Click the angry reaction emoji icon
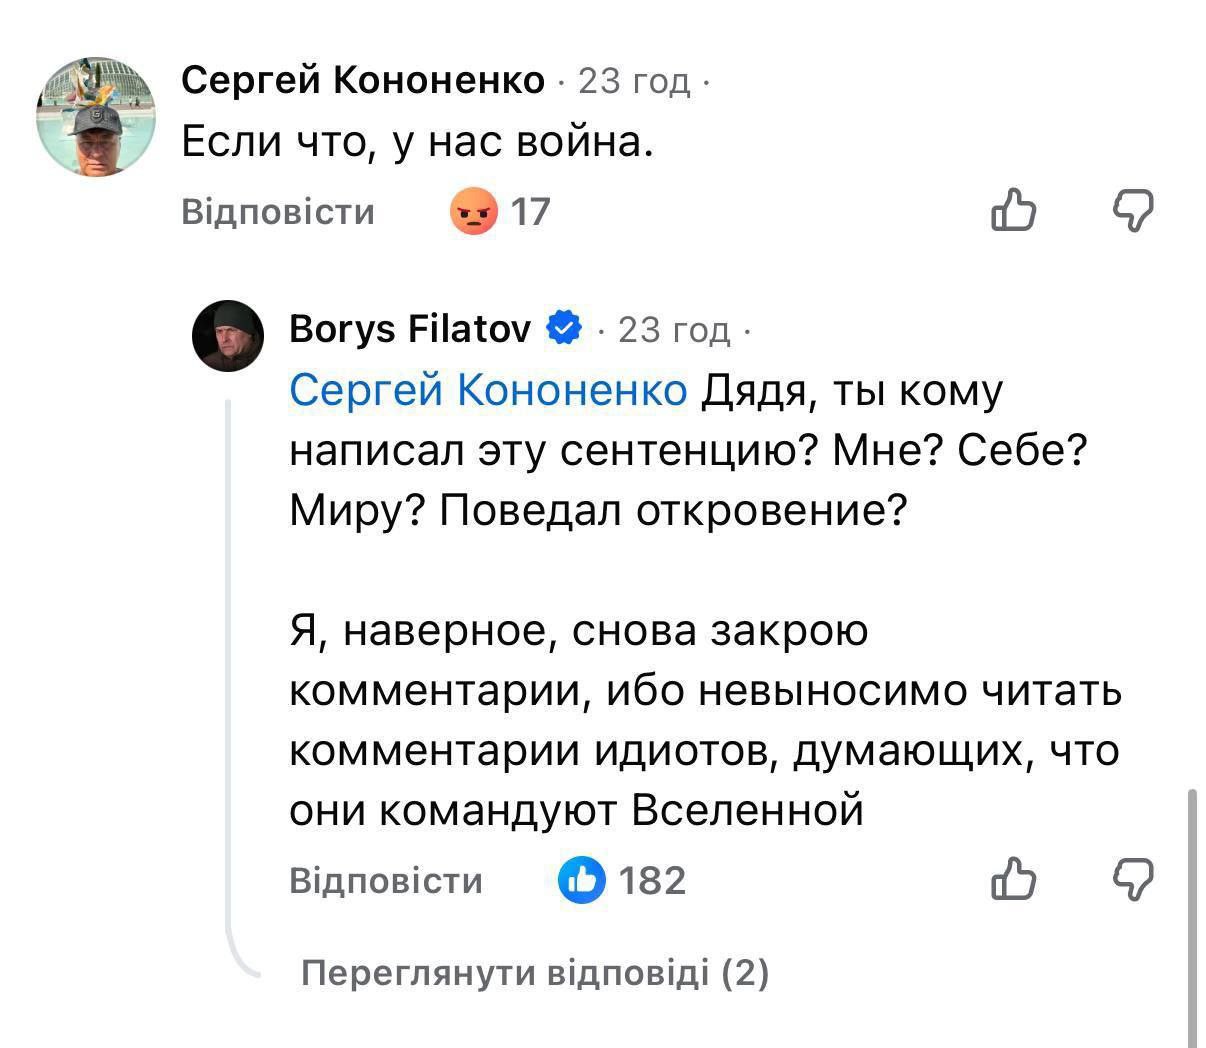The height and width of the screenshot is (1048, 1206). pyautogui.click(x=473, y=212)
